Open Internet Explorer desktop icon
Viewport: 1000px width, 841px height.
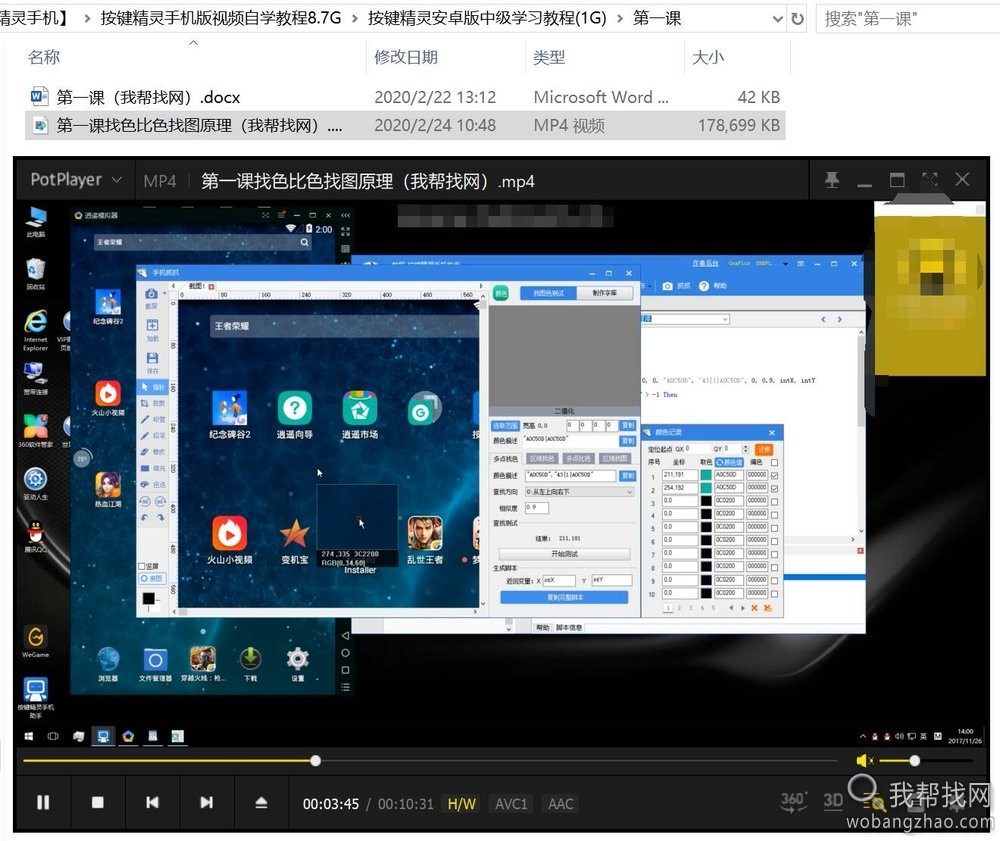36,330
